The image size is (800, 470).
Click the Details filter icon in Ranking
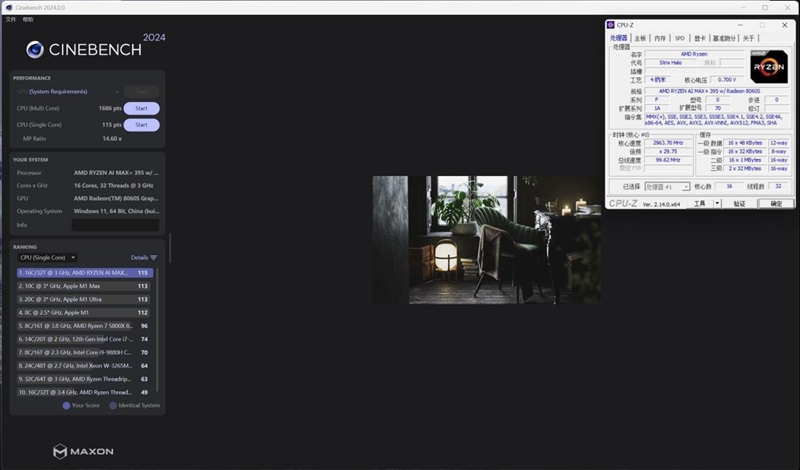click(x=153, y=258)
